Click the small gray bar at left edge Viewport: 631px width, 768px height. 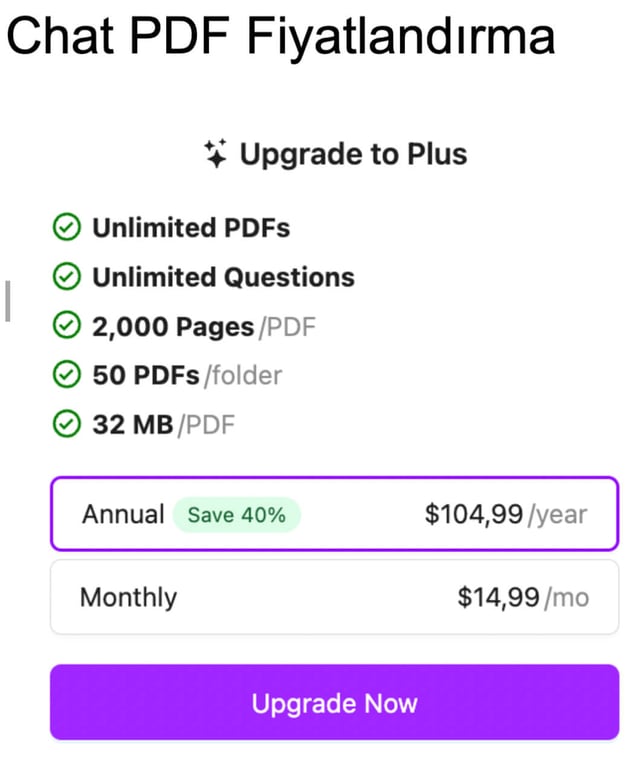point(7,301)
